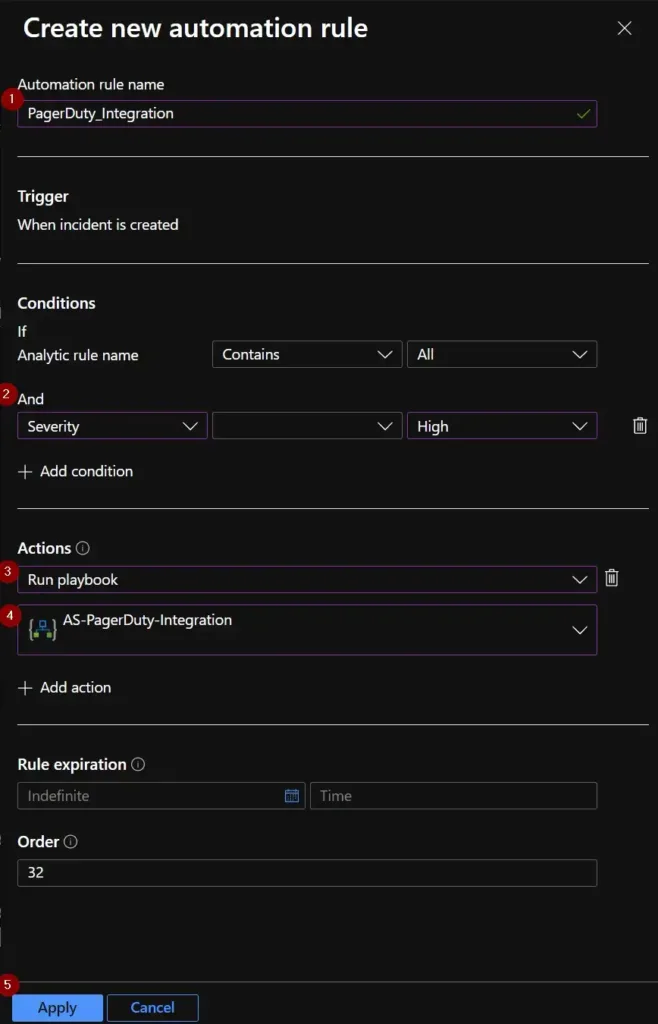Open the calendar picker for rule expiration
Screen dimensions: 658x1024
pyautogui.click(x=291, y=795)
